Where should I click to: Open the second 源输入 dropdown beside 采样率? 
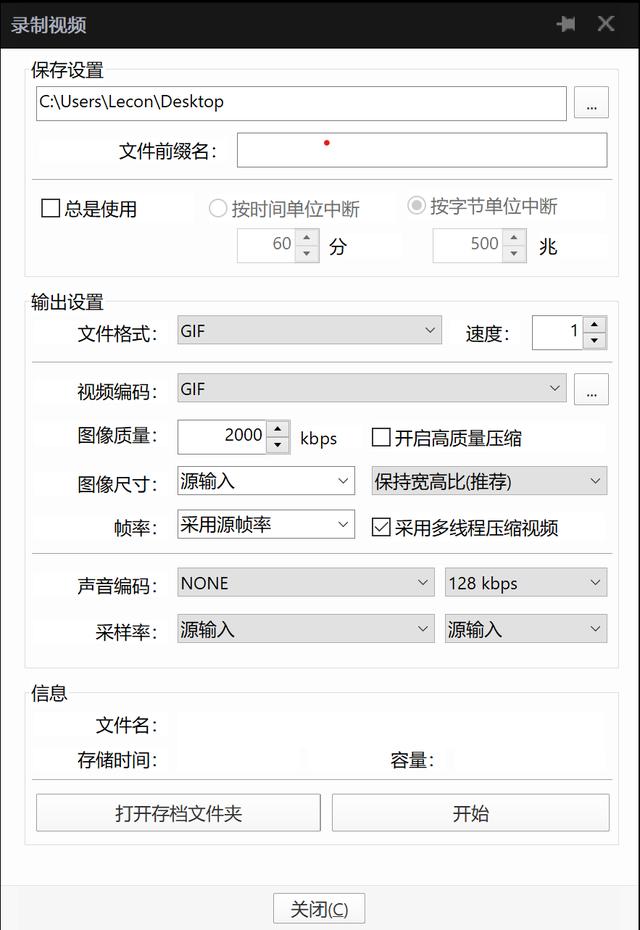click(526, 628)
